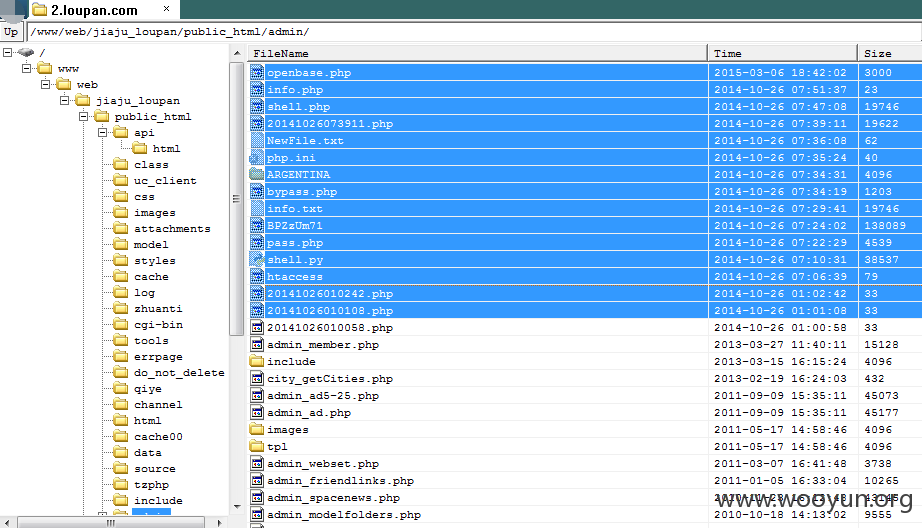Click the zhuanti folder icon in tree

pyautogui.click(x=121, y=308)
